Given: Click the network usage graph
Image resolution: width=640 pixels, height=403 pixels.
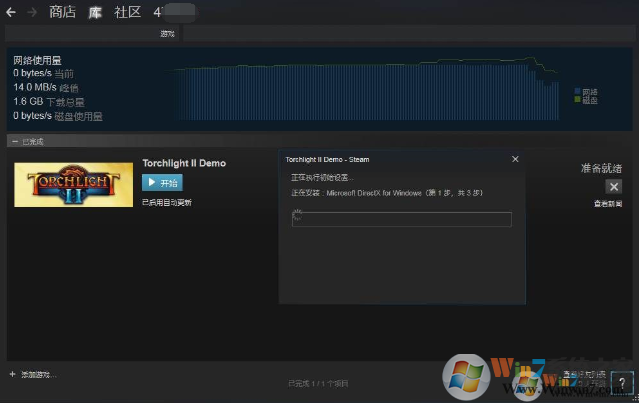Looking at the screenshot, I should (360, 95).
